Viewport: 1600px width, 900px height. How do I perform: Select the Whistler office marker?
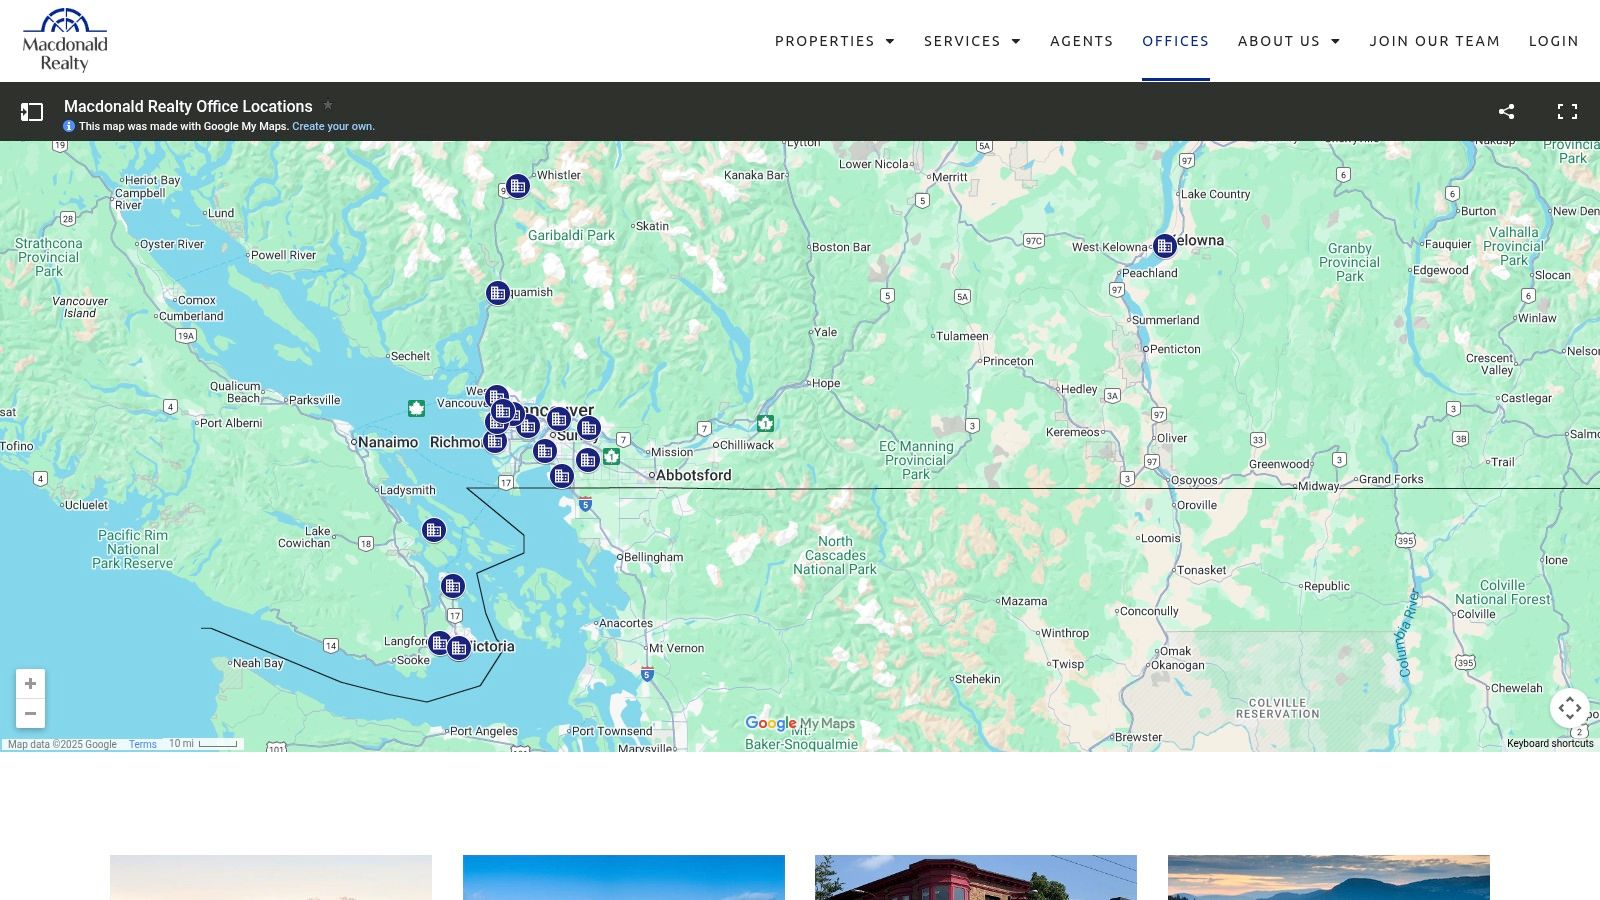517,185
